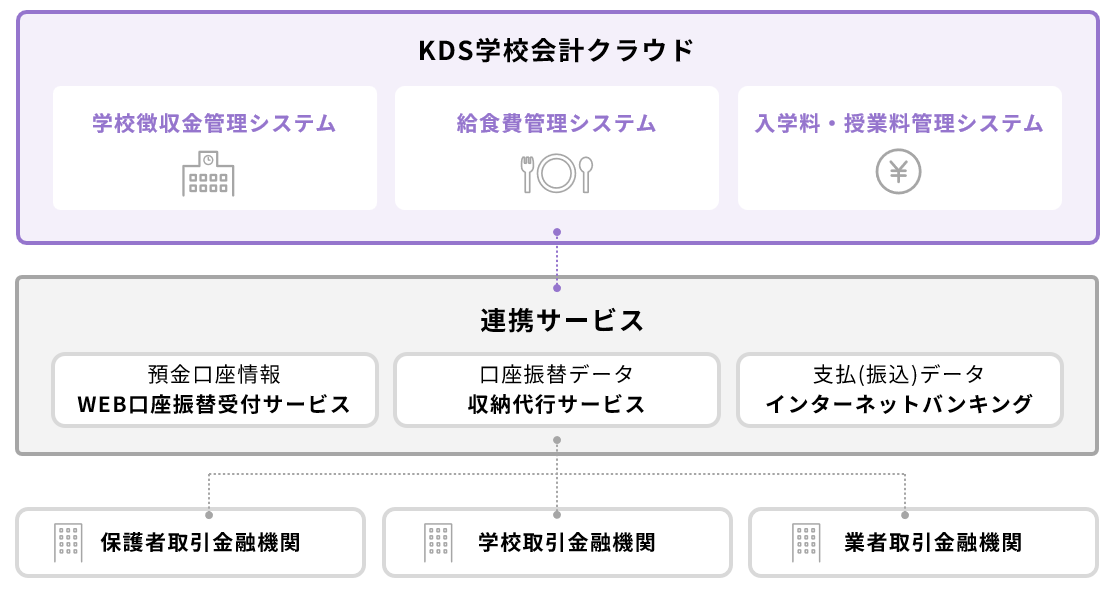Click building icon beside 業者取引金融機関
1118x590 pixels.
(x=806, y=542)
